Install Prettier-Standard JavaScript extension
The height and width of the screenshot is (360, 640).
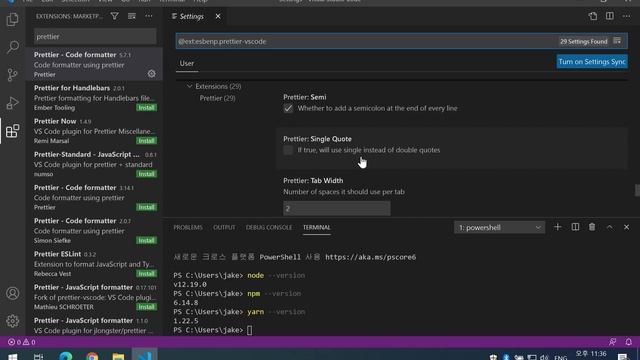pyautogui.click(x=146, y=174)
